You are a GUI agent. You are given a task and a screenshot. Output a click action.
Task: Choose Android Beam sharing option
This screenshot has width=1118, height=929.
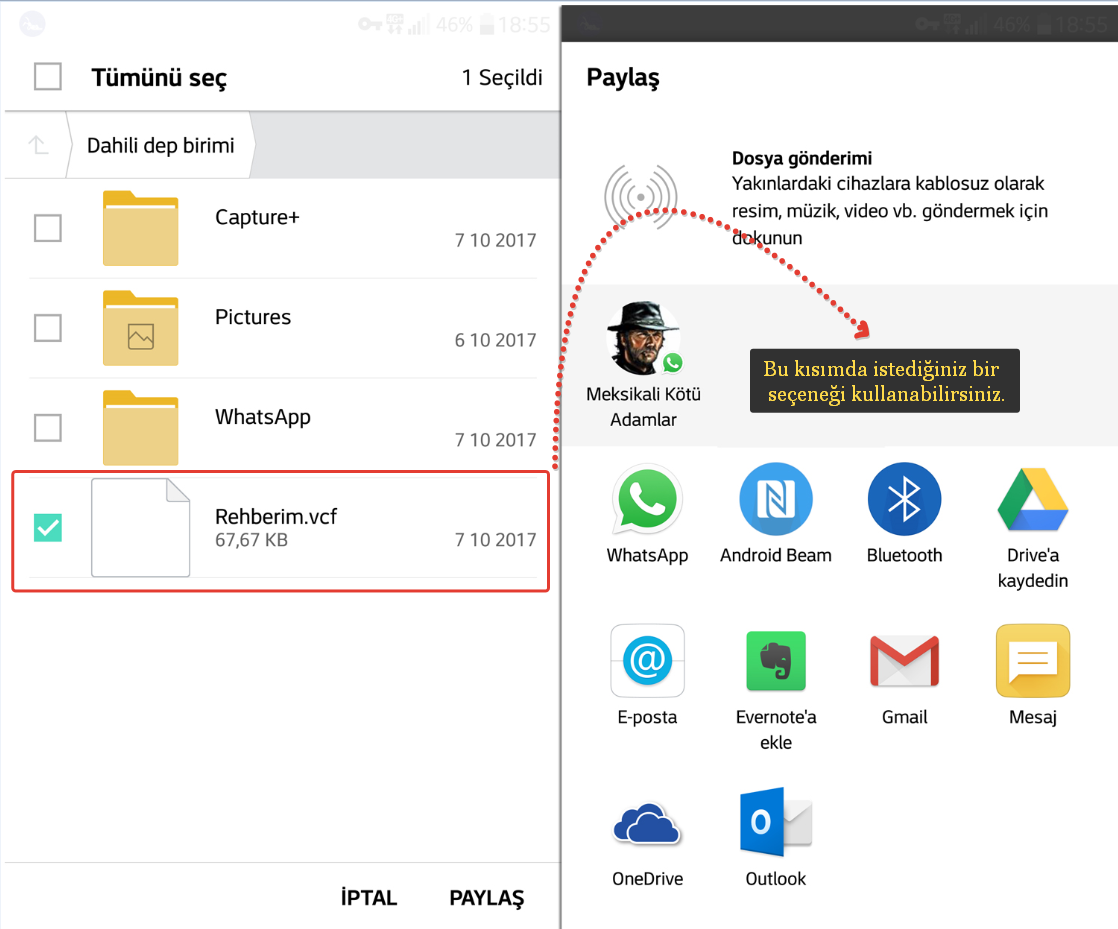point(775,500)
